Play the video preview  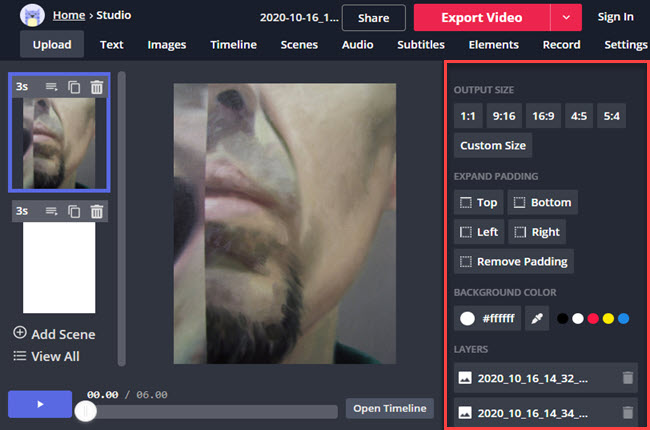(x=40, y=404)
